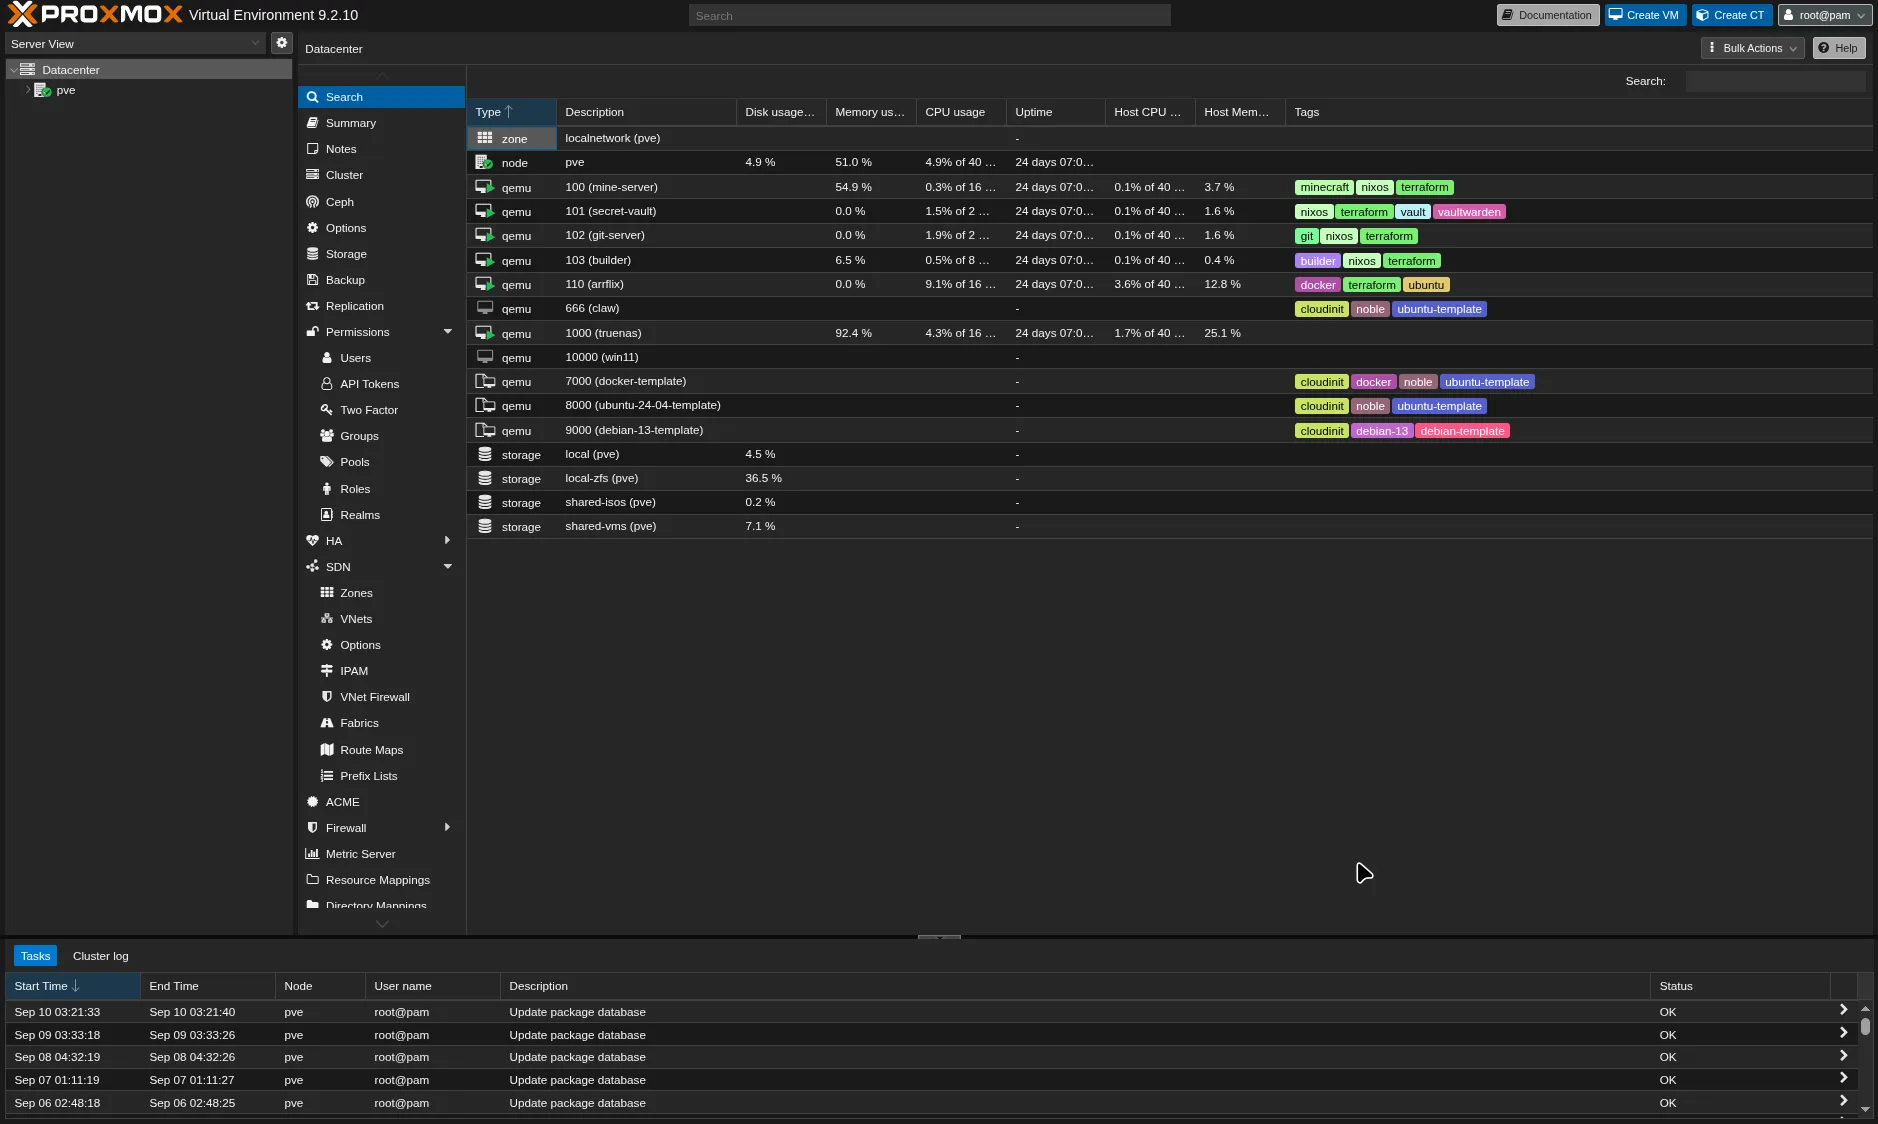Click the Ceph sidebar icon
The height and width of the screenshot is (1124, 1878).
tap(313, 202)
